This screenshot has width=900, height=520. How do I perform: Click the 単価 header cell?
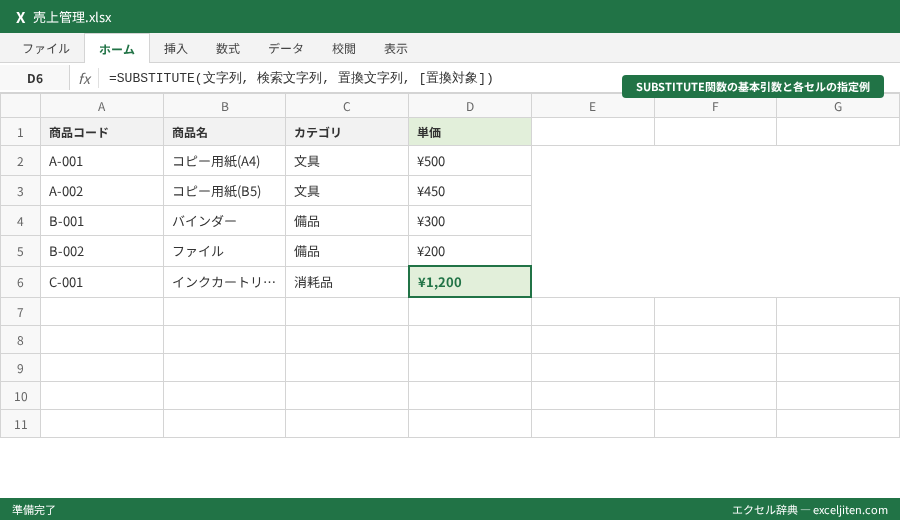click(x=470, y=133)
